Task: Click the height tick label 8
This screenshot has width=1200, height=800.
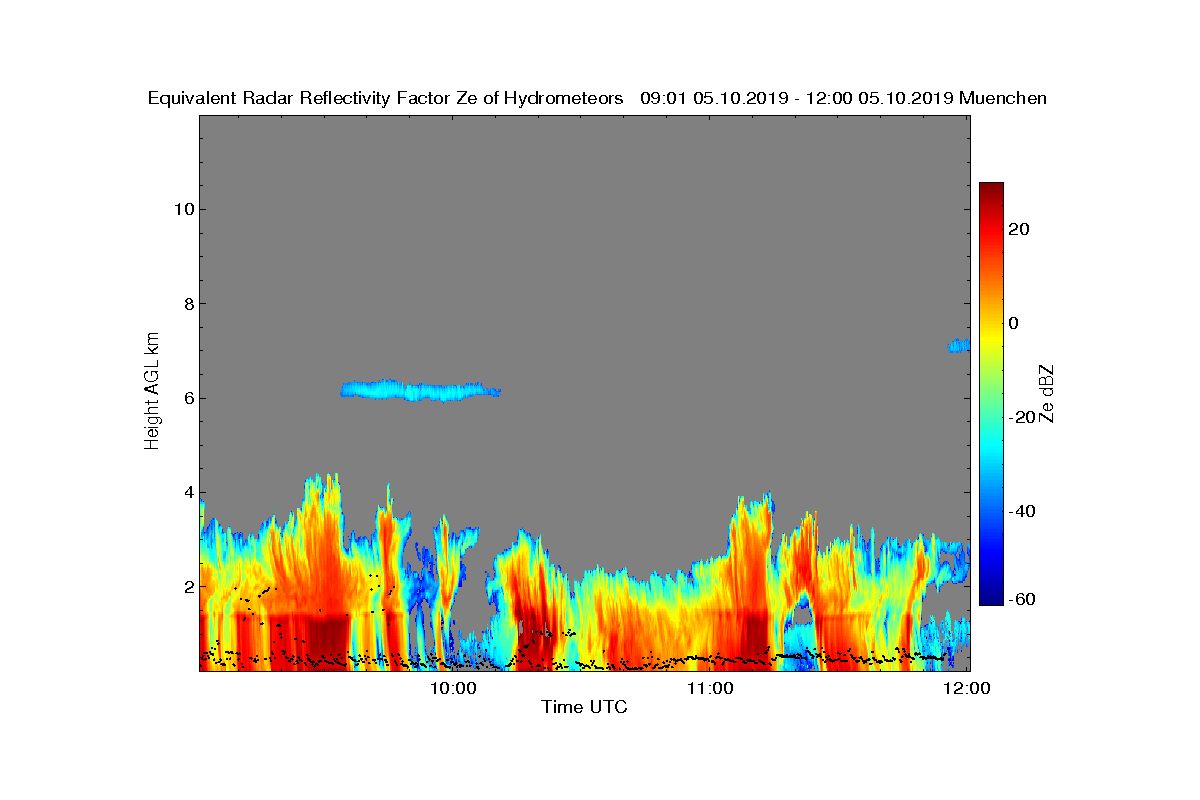Action: pyautogui.click(x=187, y=304)
